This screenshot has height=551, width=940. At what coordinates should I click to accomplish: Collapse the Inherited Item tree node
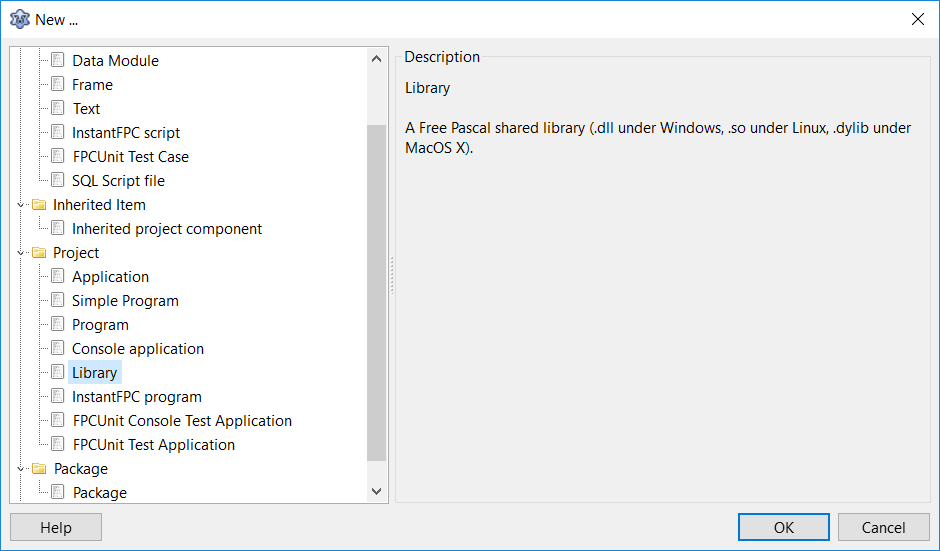tap(20, 205)
